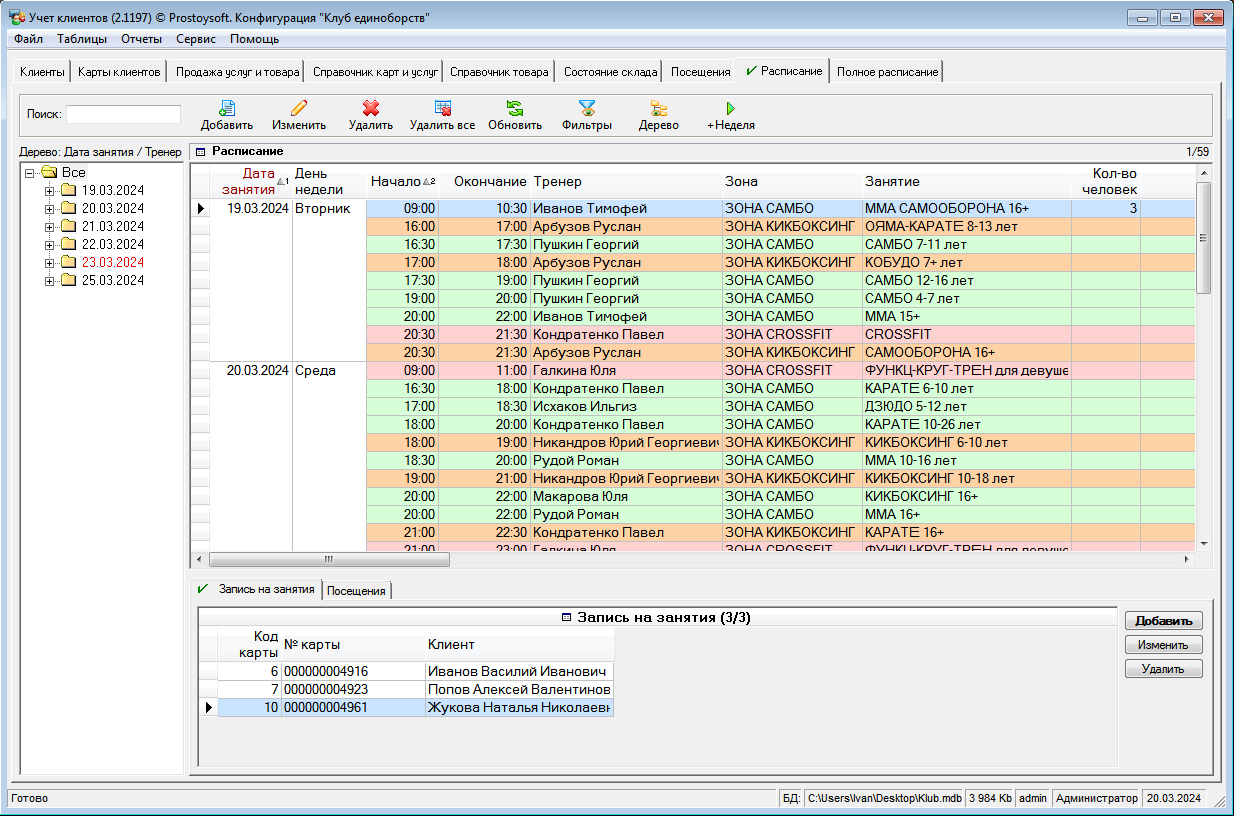Screen dimensions: 1234x816
Task: Click the application icon in the title bar
Action: [17, 17]
